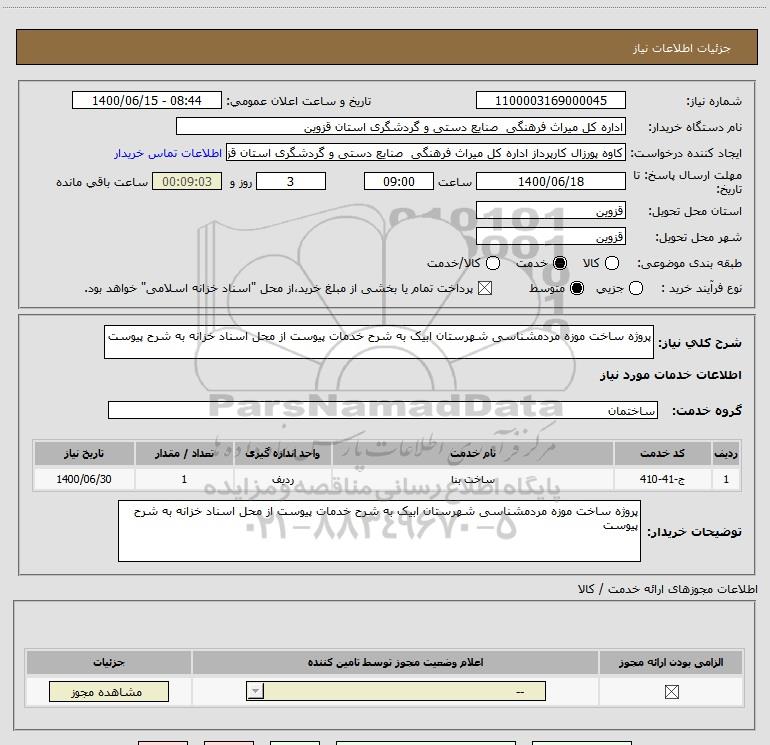The image size is (770, 745).
Task: Click the delivery city field قزوین
Action: coord(550,237)
